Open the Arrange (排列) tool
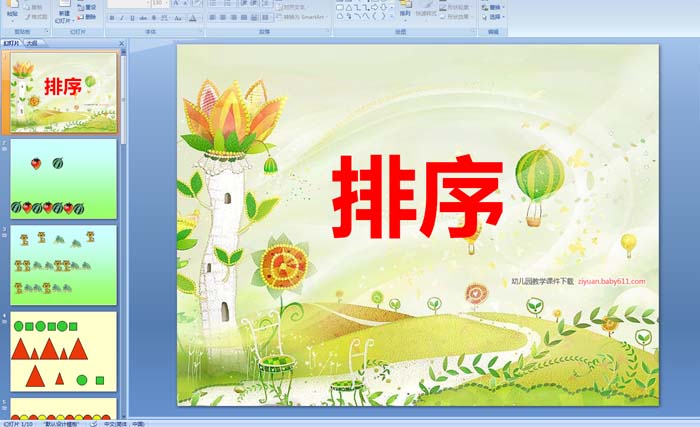 pyautogui.click(x=405, y=10)
